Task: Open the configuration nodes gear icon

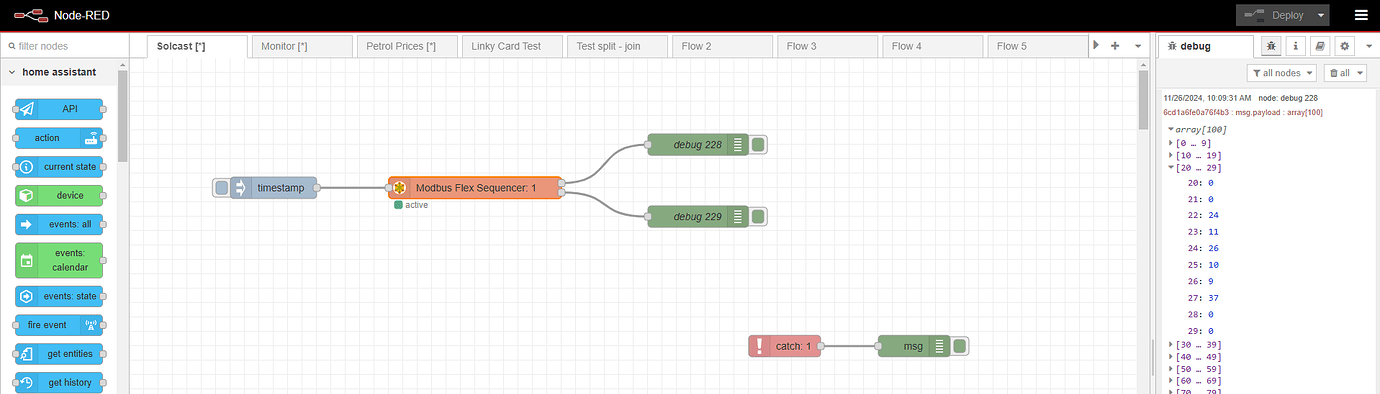Action: [x=1344, y=46]
